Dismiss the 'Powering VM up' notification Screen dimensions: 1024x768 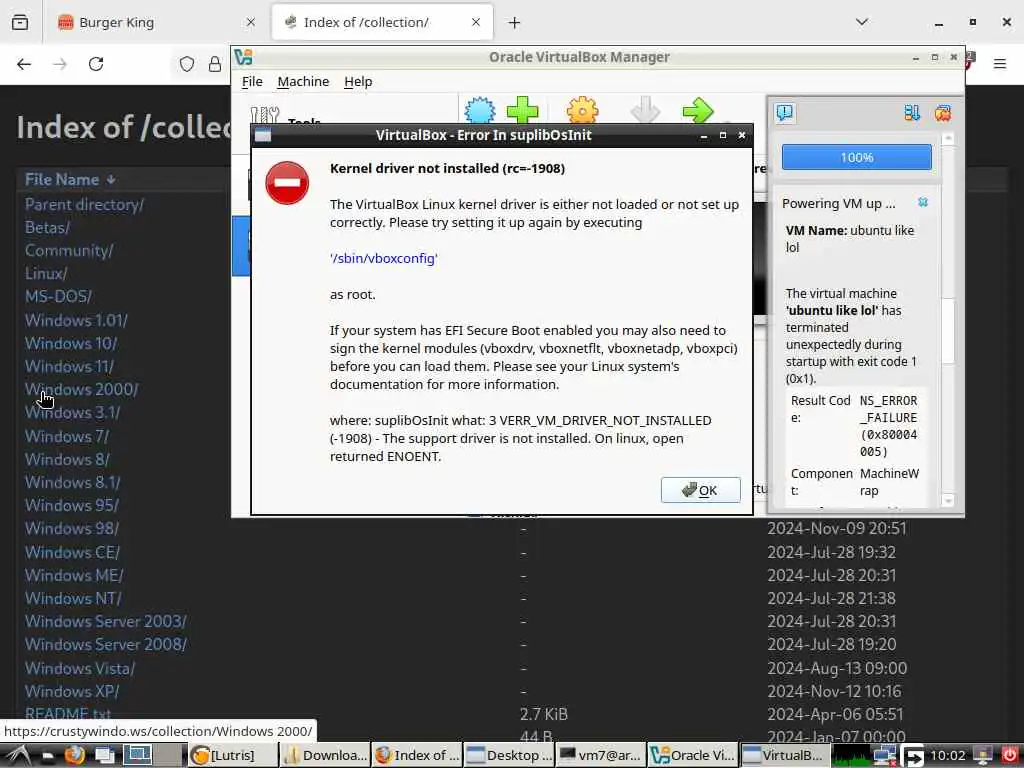click(923, 202)
